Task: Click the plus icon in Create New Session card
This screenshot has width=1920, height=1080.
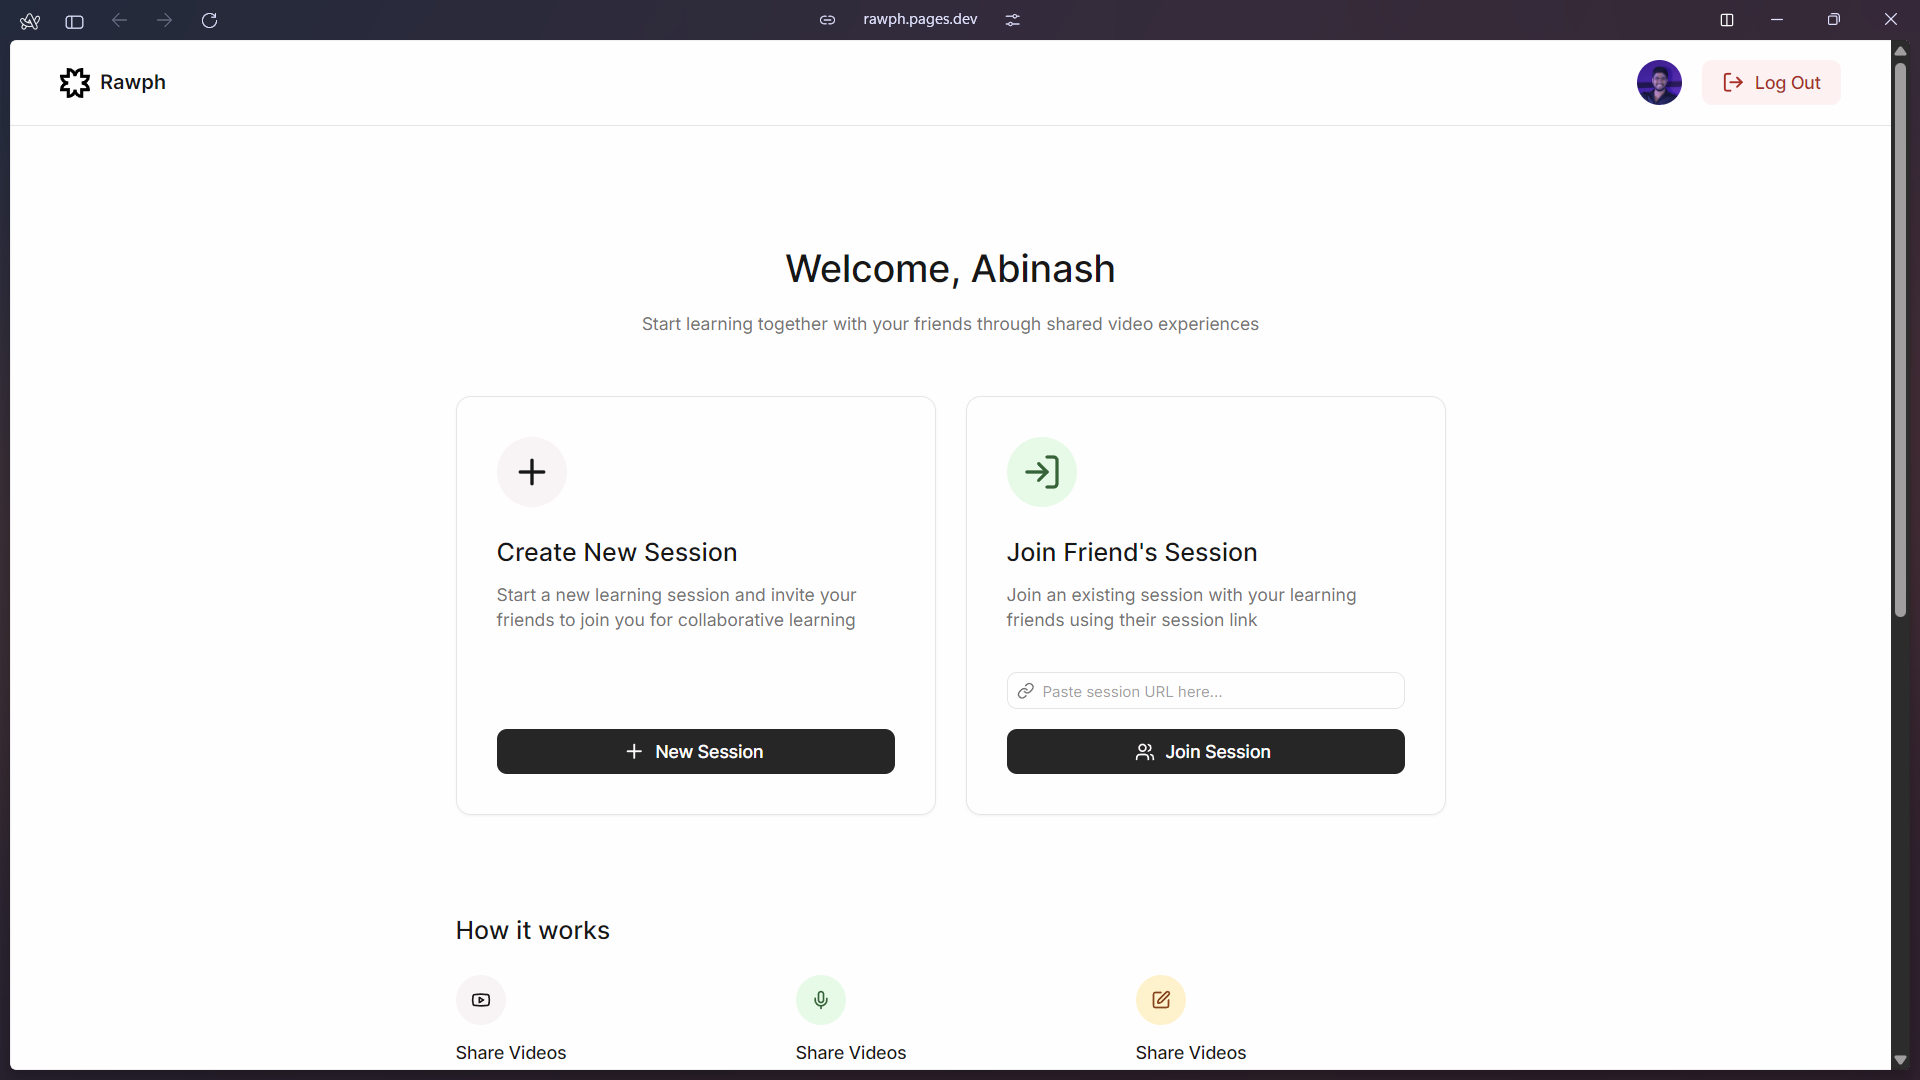Action: 531,471
